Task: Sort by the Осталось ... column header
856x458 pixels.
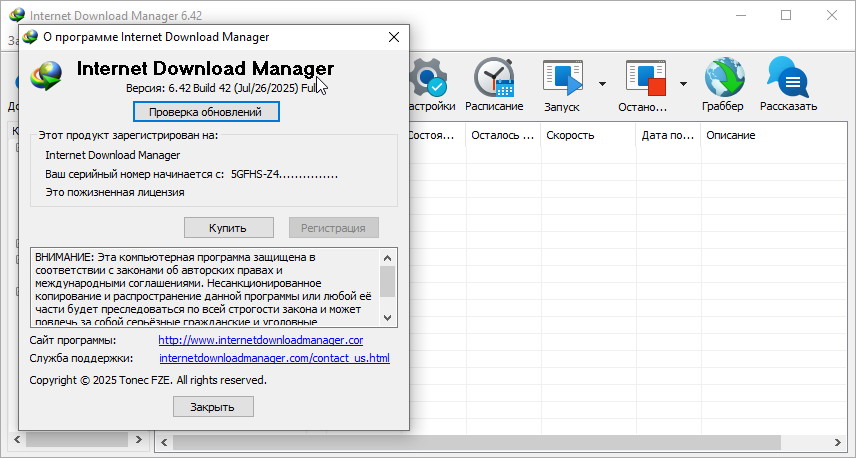Action: [503, 135]
